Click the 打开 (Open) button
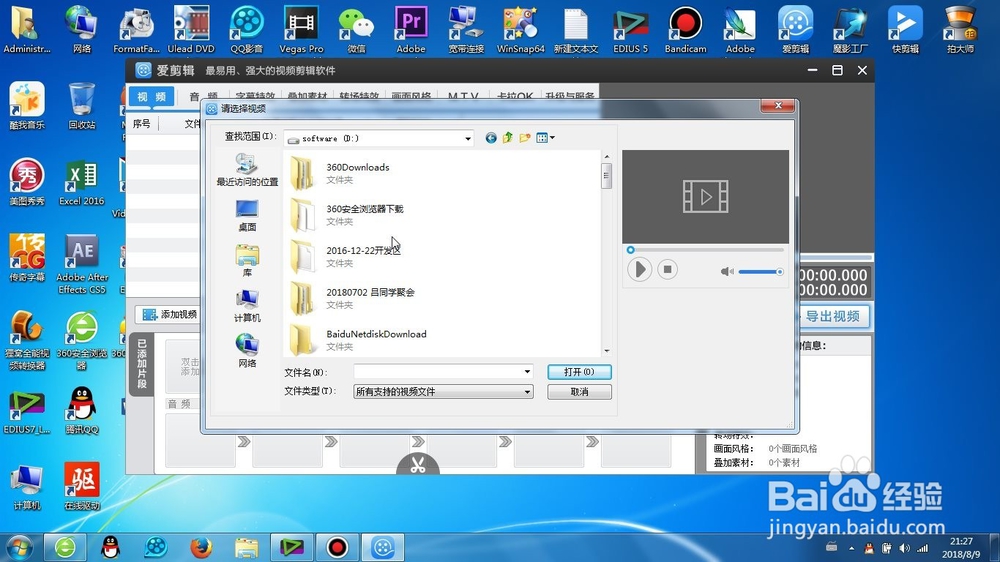 tap(579, 372)
